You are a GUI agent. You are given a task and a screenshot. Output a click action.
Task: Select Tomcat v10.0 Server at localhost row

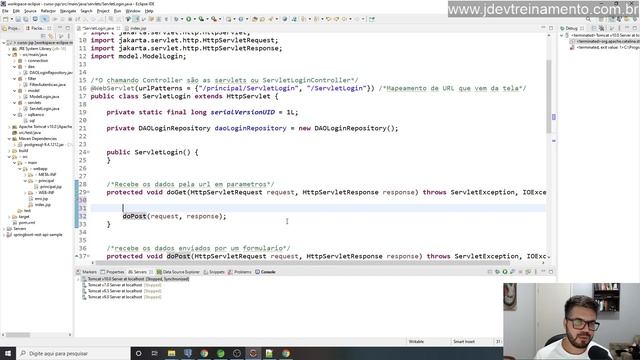point(138,279)
